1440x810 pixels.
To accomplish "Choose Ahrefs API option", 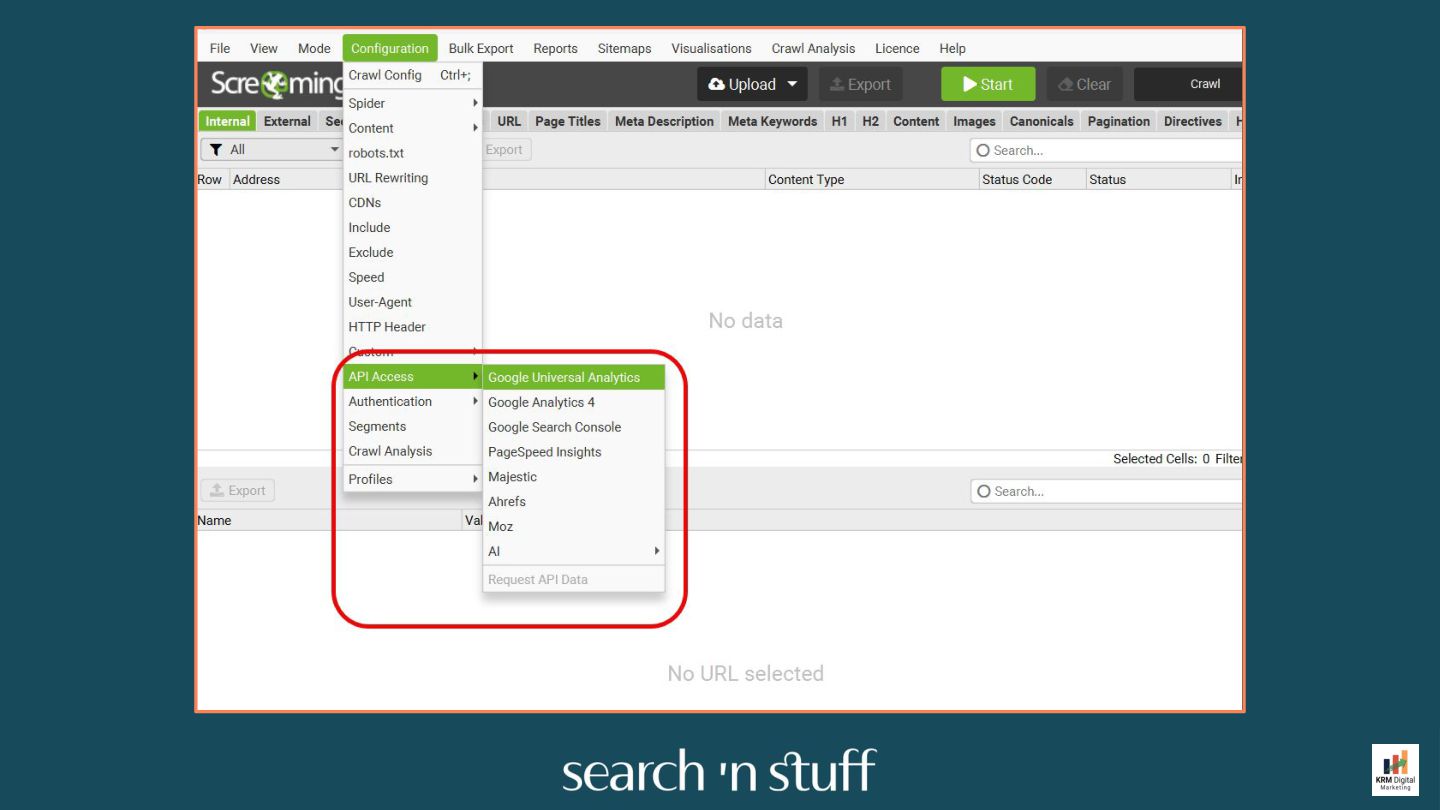I will [574, 501].
